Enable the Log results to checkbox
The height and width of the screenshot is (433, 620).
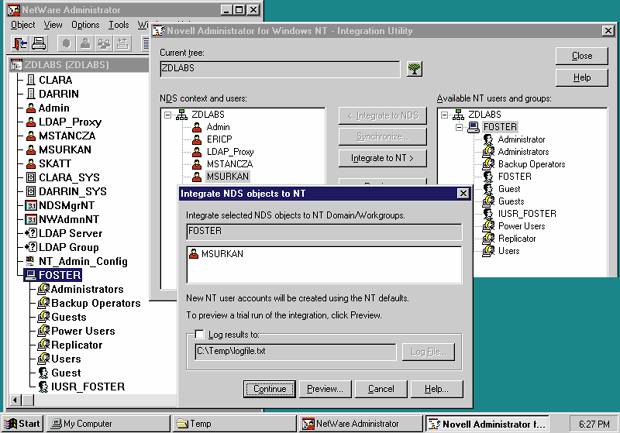pyautogui.click(x=200, y=334)
